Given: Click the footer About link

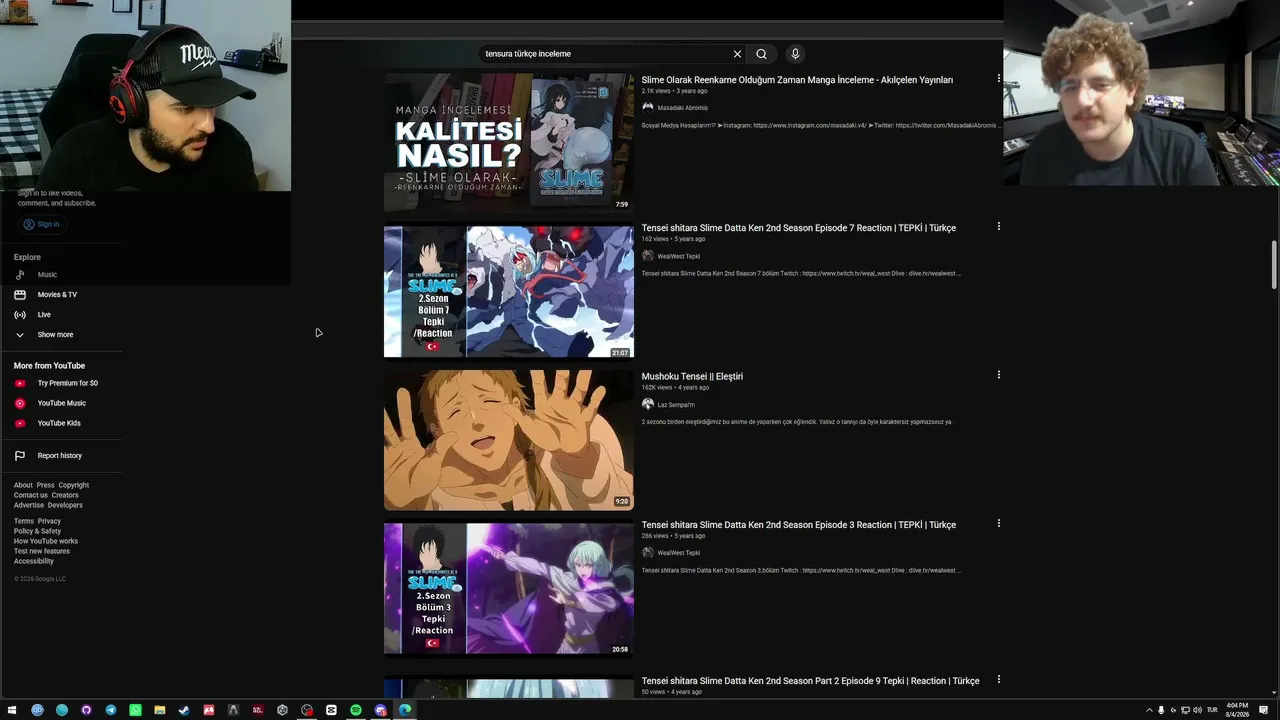Looking at the screenshot, I should pos(23,485).
